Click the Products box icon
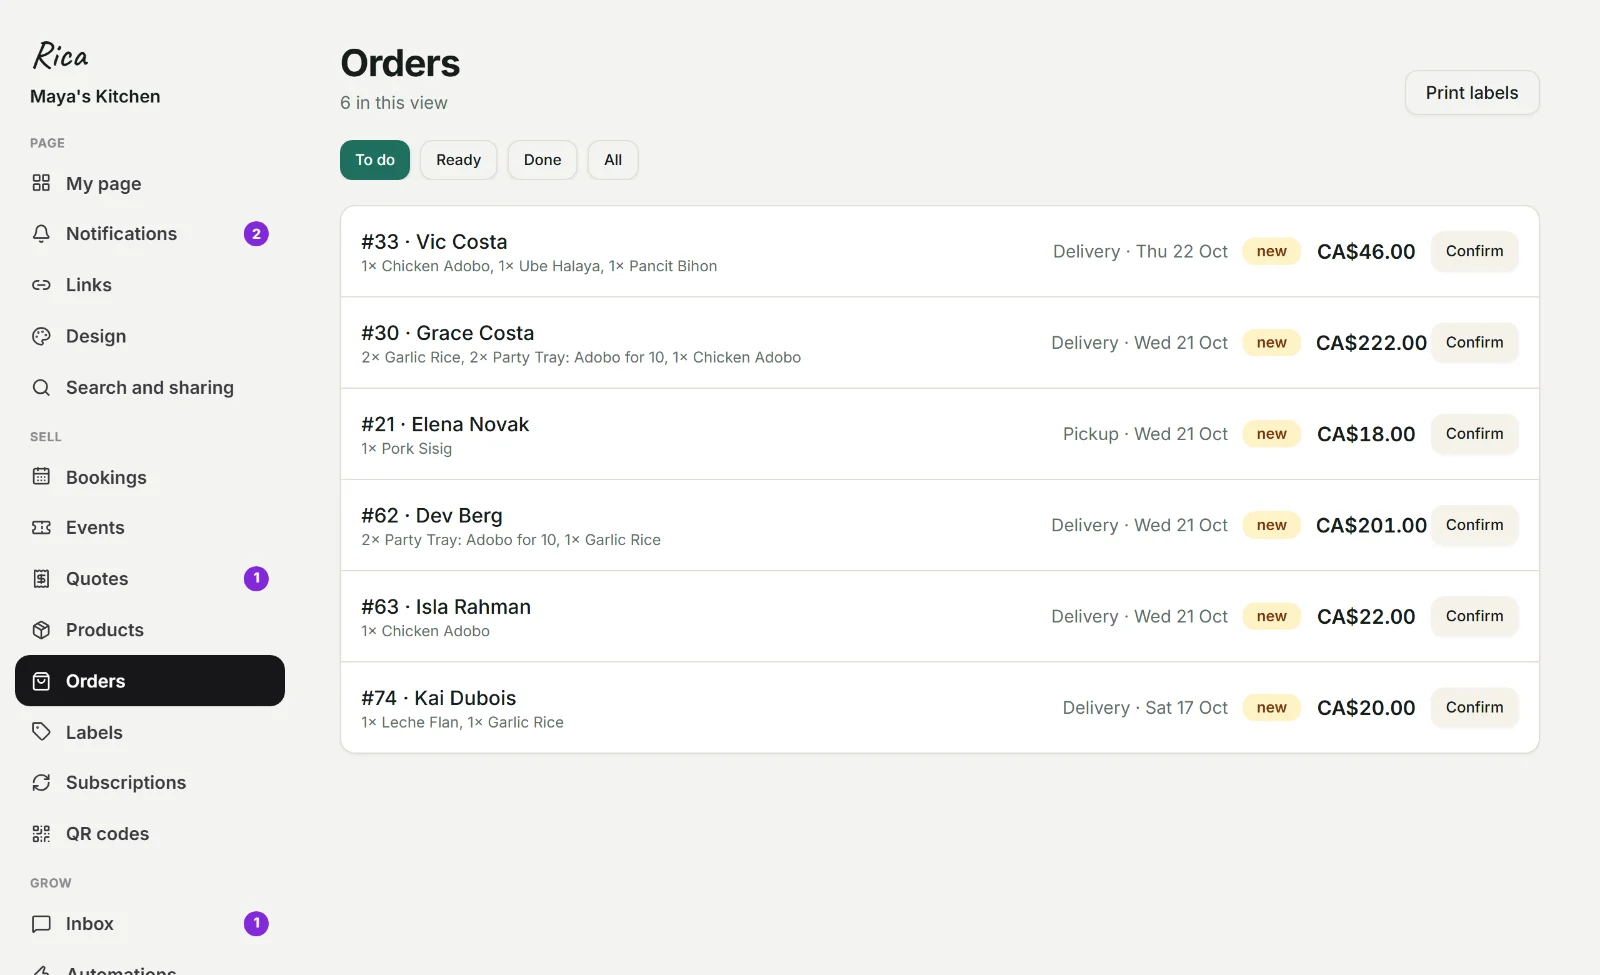Viewport: 1600px width, 975px height. click(41, 630)
